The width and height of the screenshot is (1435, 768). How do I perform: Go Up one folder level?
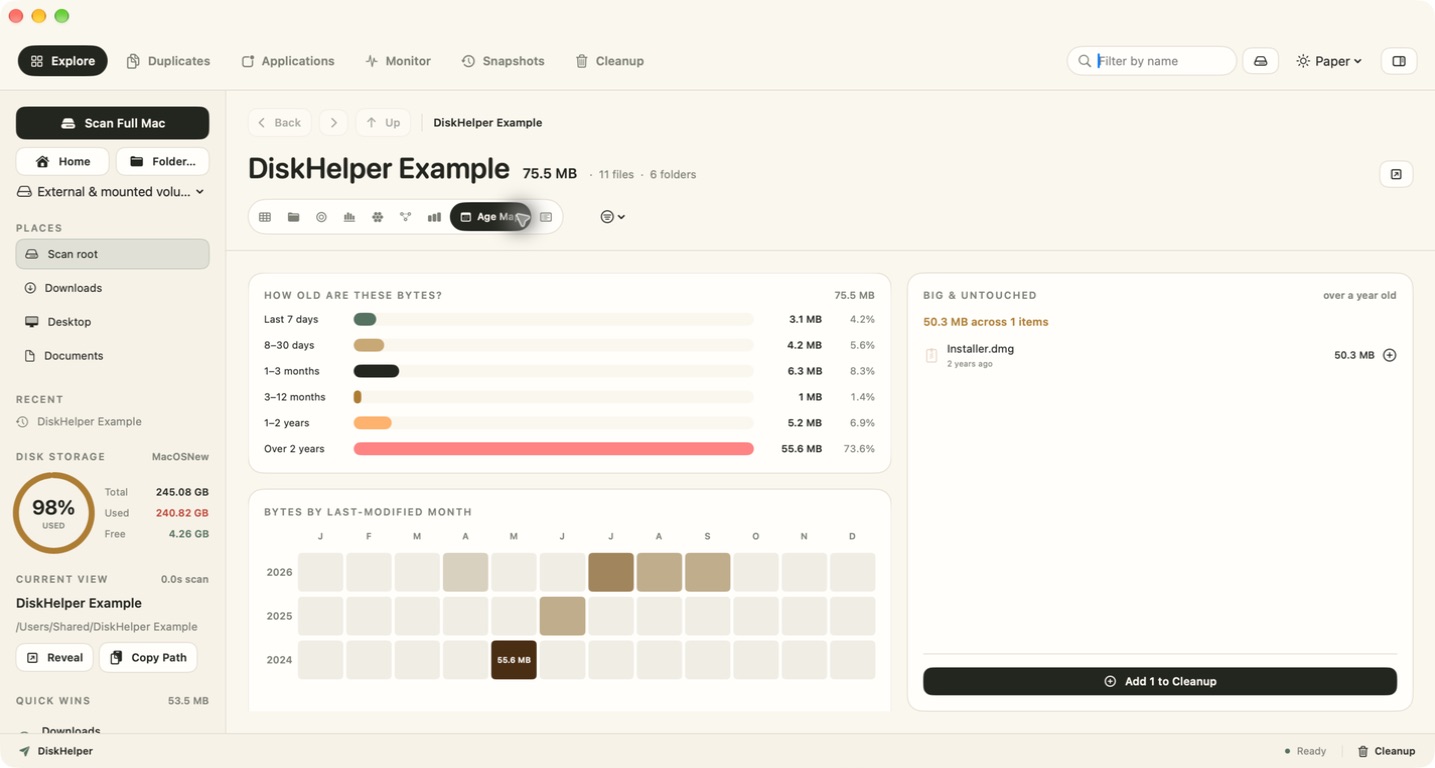click(x=383, y=123)
